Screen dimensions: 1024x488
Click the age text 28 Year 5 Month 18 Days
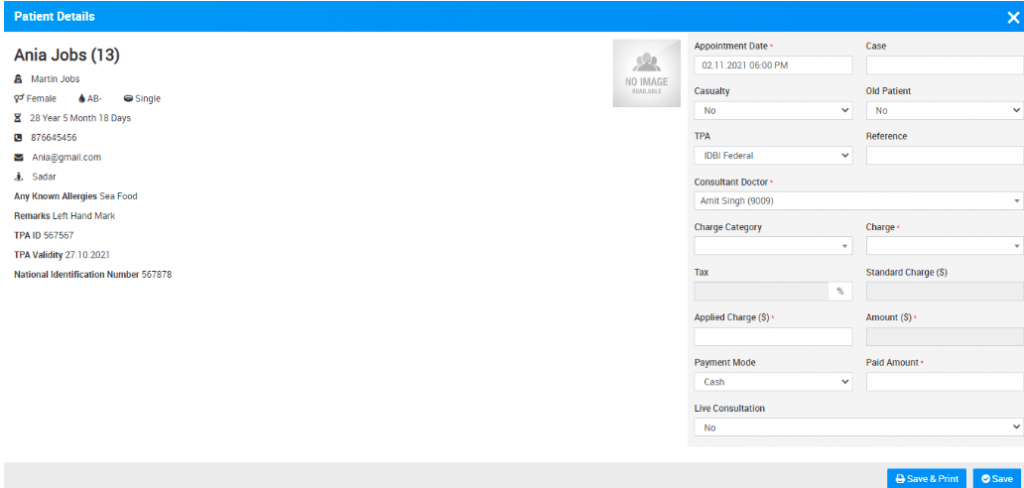pyautogui.click(x=80, y=118)
